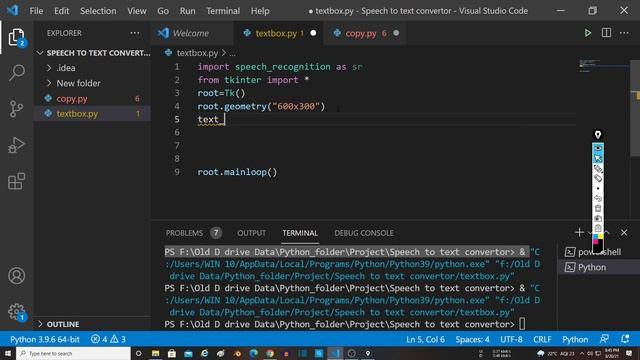Select the powershell terminal instance
Viewport: 640px width, 360px height.
tap(598, 252)
